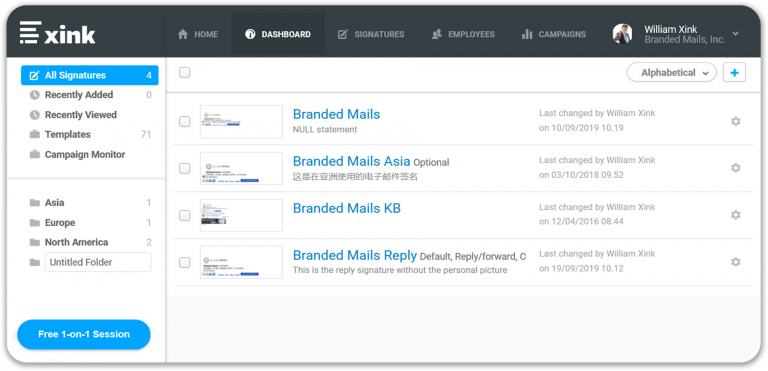
Task: Click the reply signature description text
Action: (400, 270)
